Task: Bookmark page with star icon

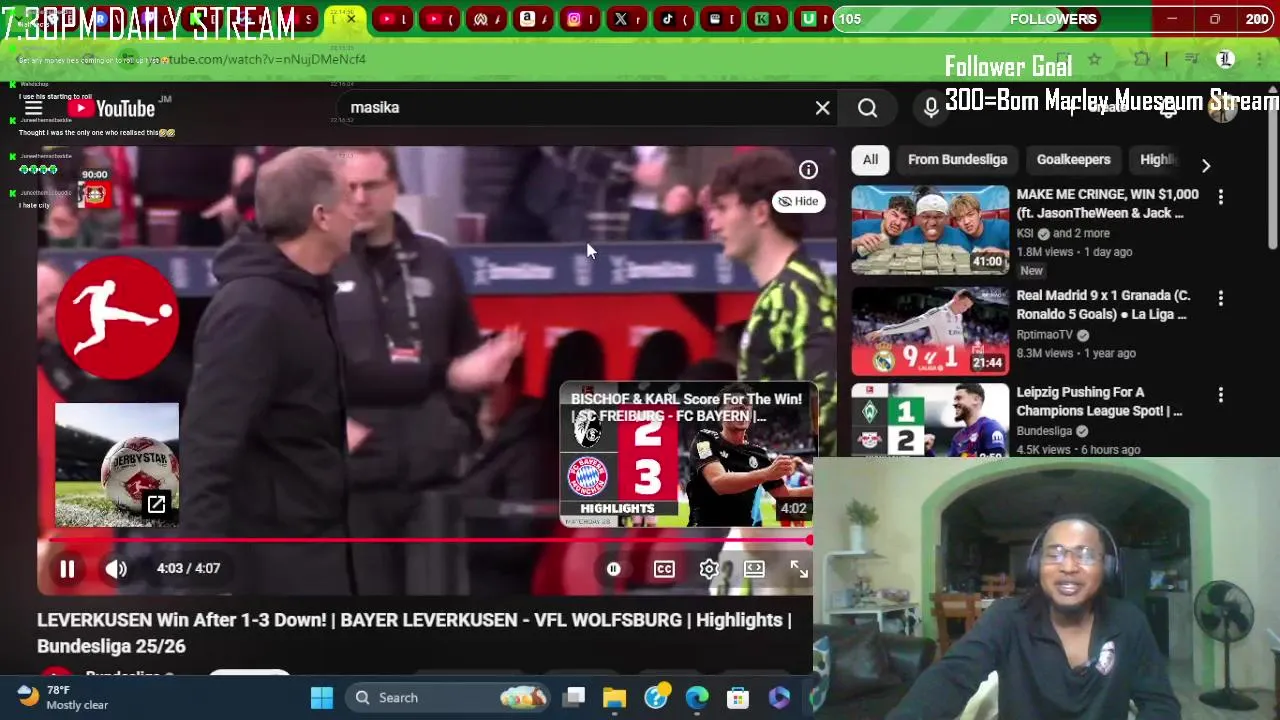Action: [x=1094, y=60]
